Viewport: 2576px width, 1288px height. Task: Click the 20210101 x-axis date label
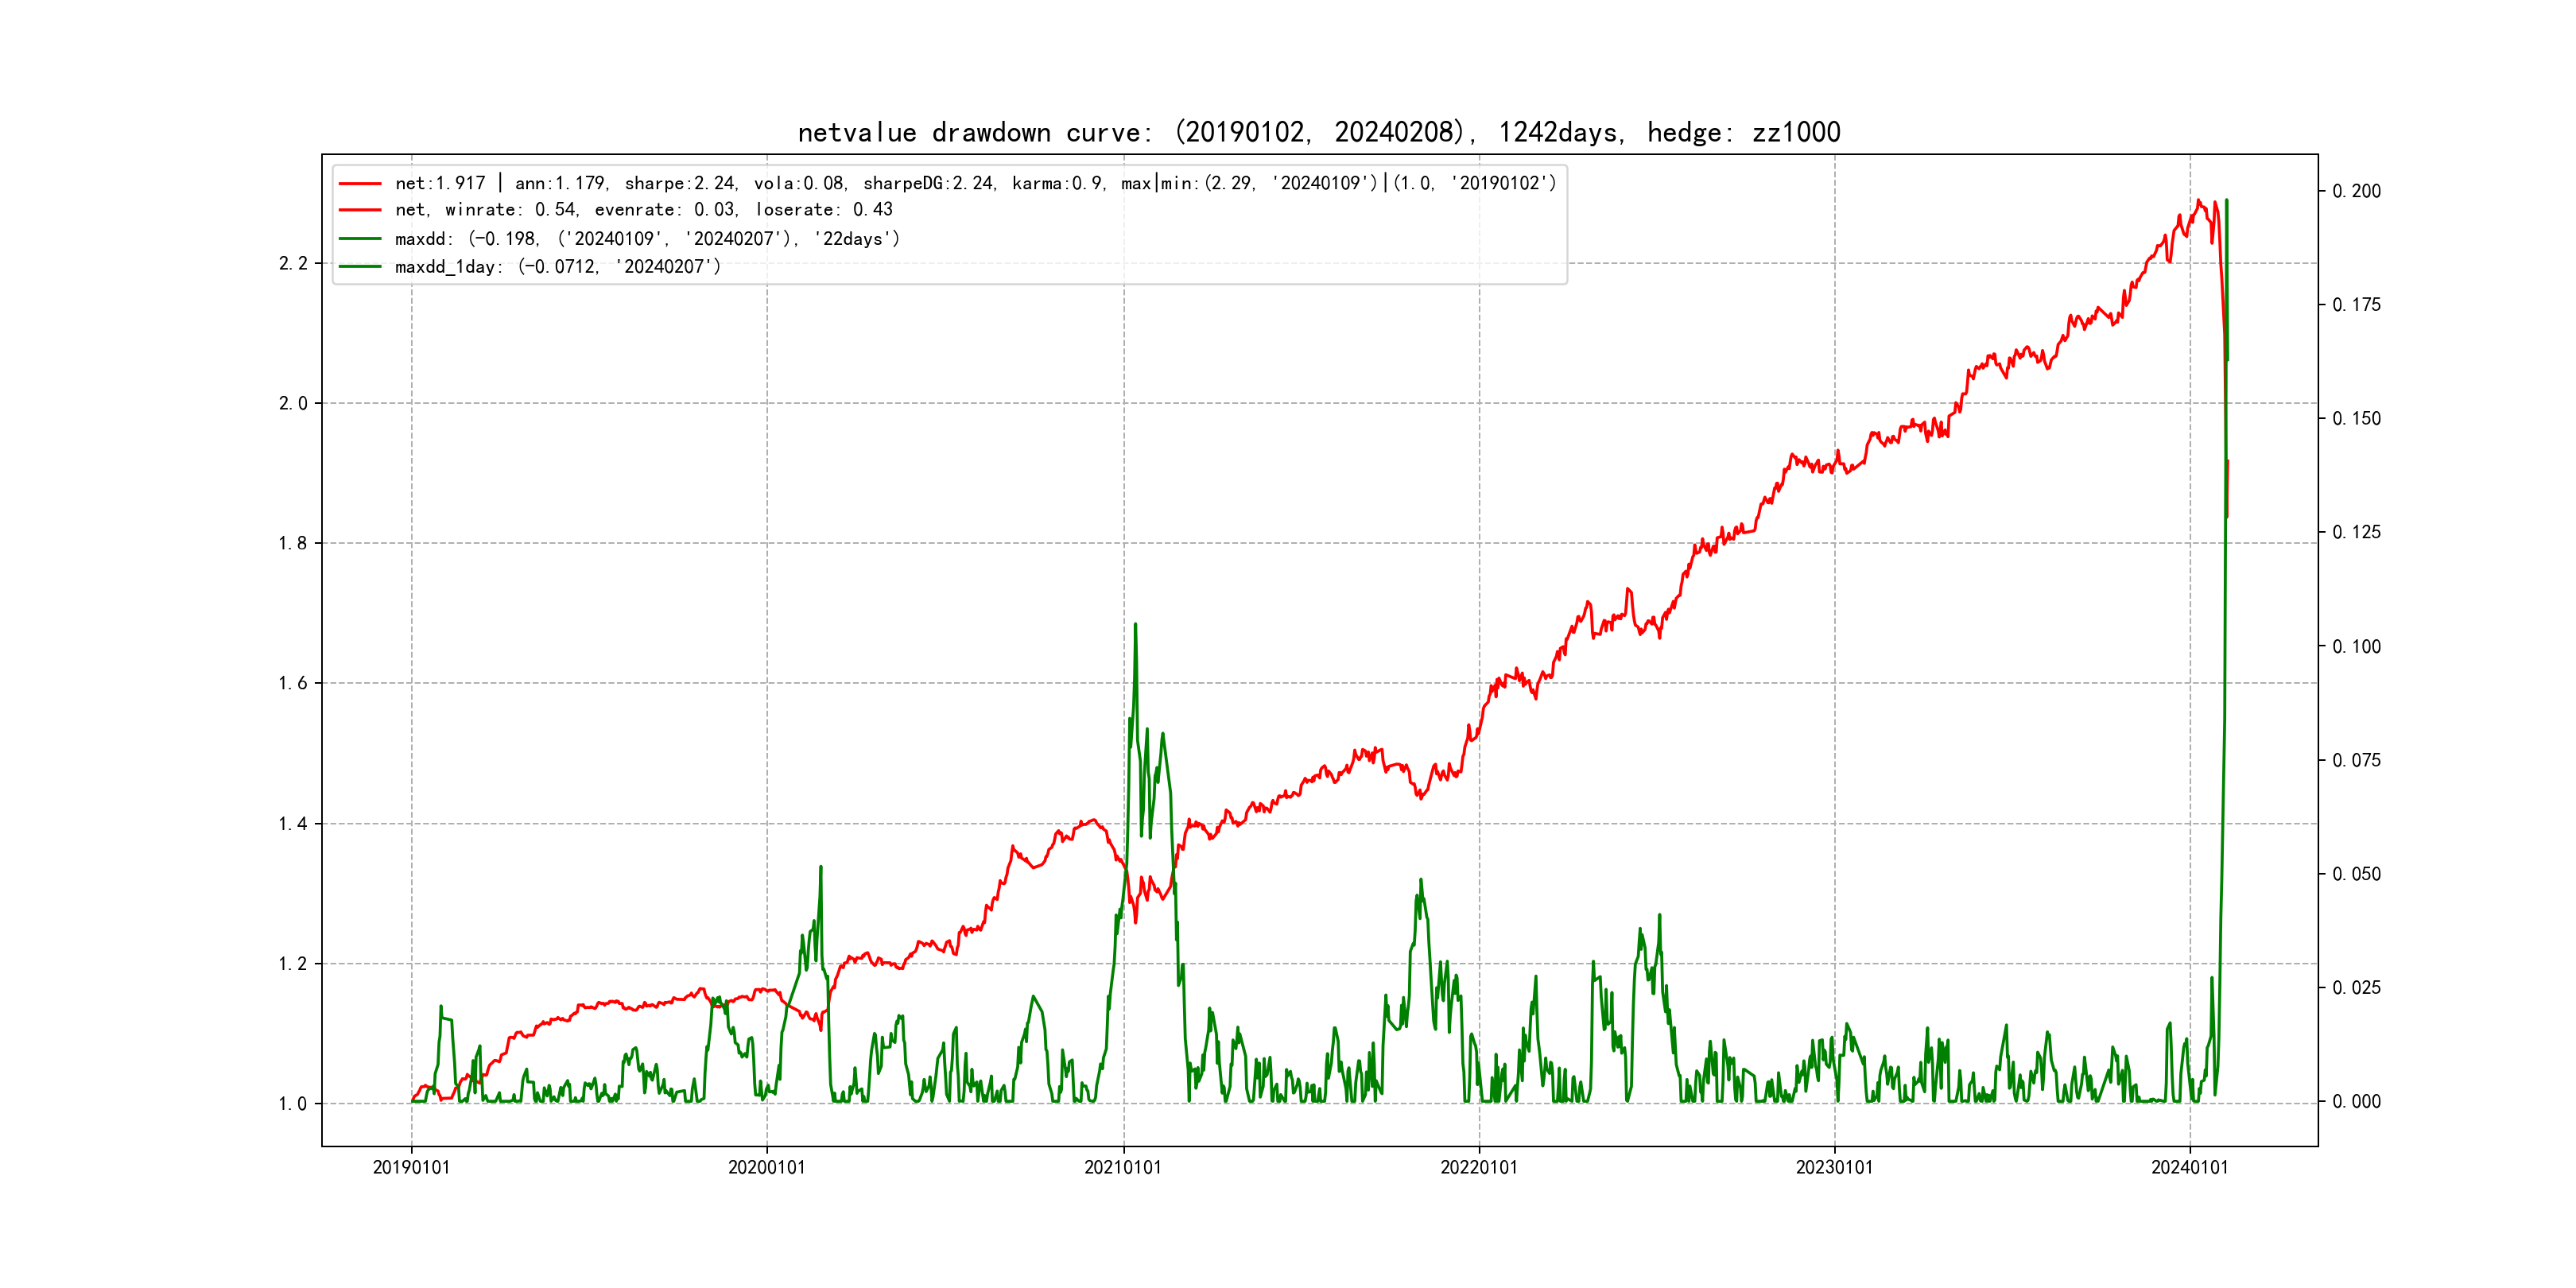pos(1123,1168)
